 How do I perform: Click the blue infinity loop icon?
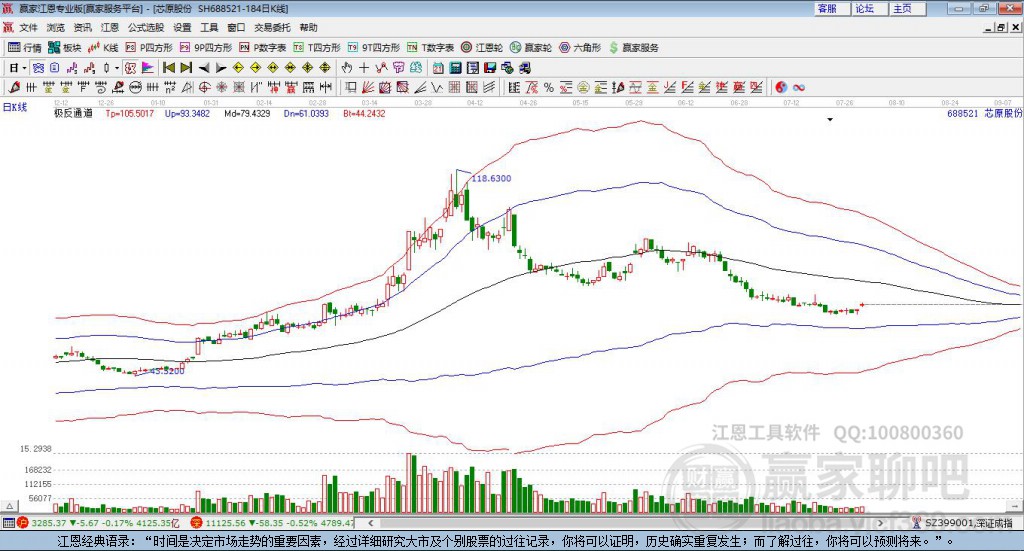(798, 87)
